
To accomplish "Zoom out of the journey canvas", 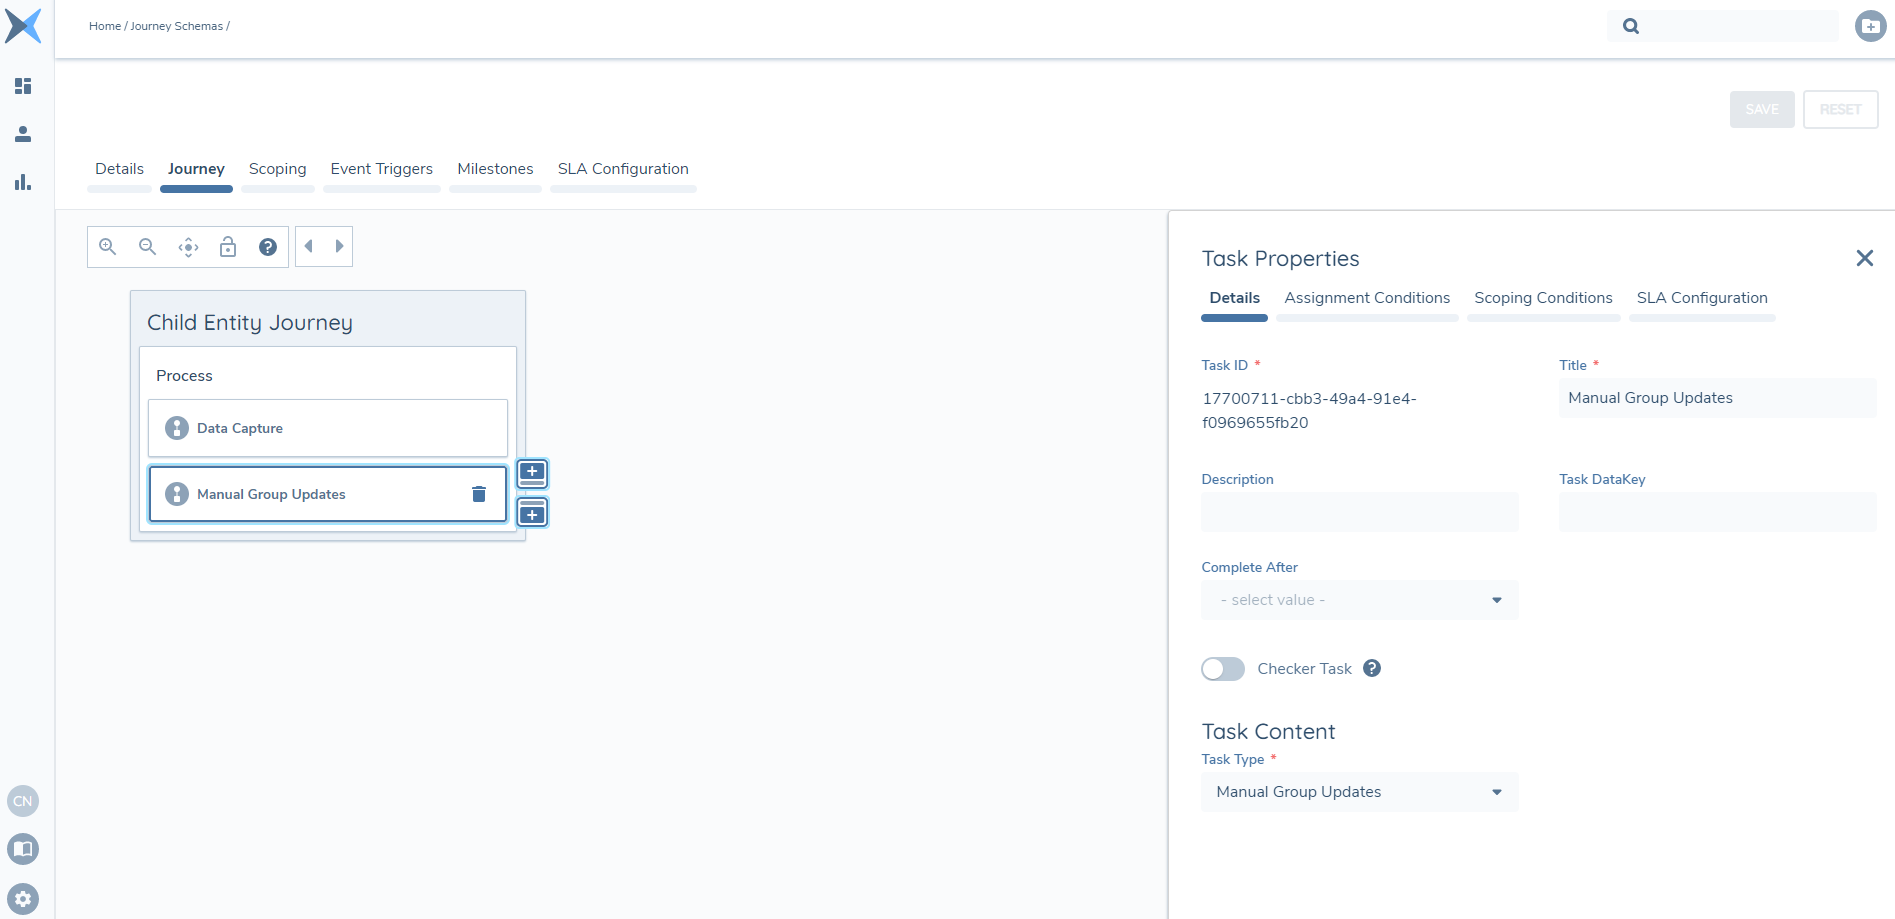I will [147, 246].
